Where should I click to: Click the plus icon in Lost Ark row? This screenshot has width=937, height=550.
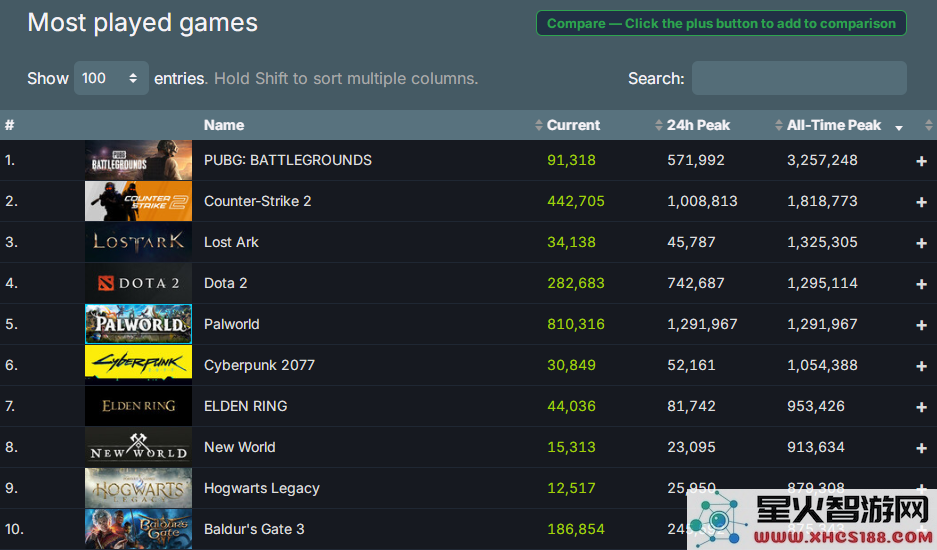click(921, 243)
